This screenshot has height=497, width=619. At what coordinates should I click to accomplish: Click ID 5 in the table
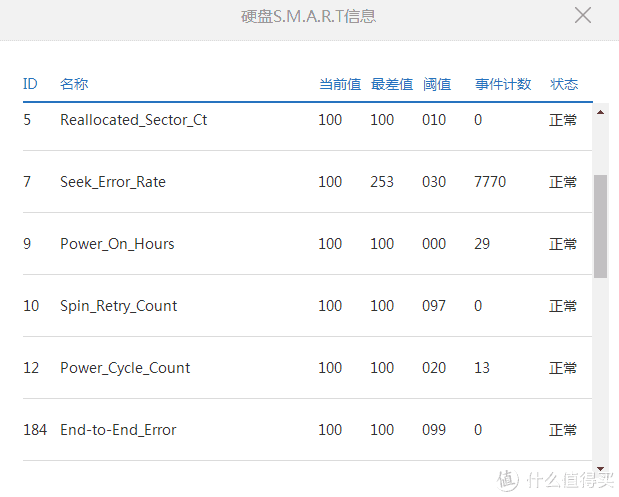[x=27, y=120]
